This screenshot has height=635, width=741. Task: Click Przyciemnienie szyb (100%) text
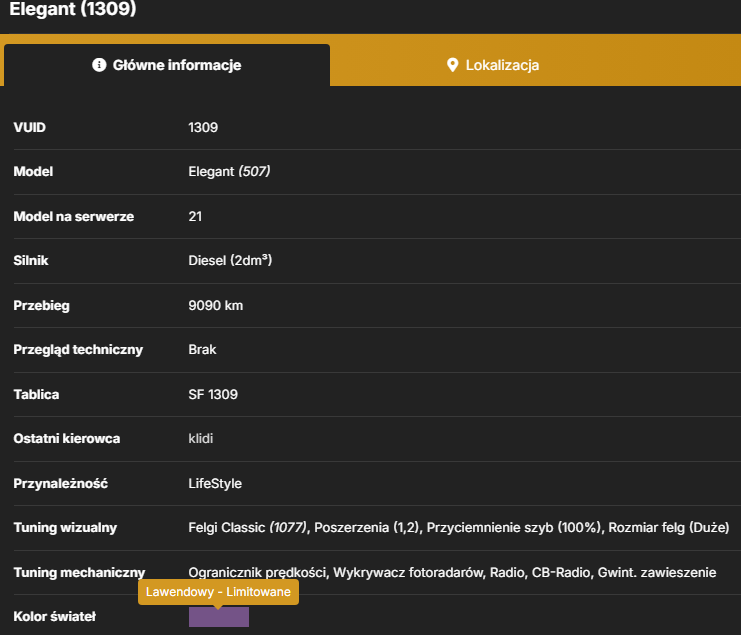click(515, 527)
